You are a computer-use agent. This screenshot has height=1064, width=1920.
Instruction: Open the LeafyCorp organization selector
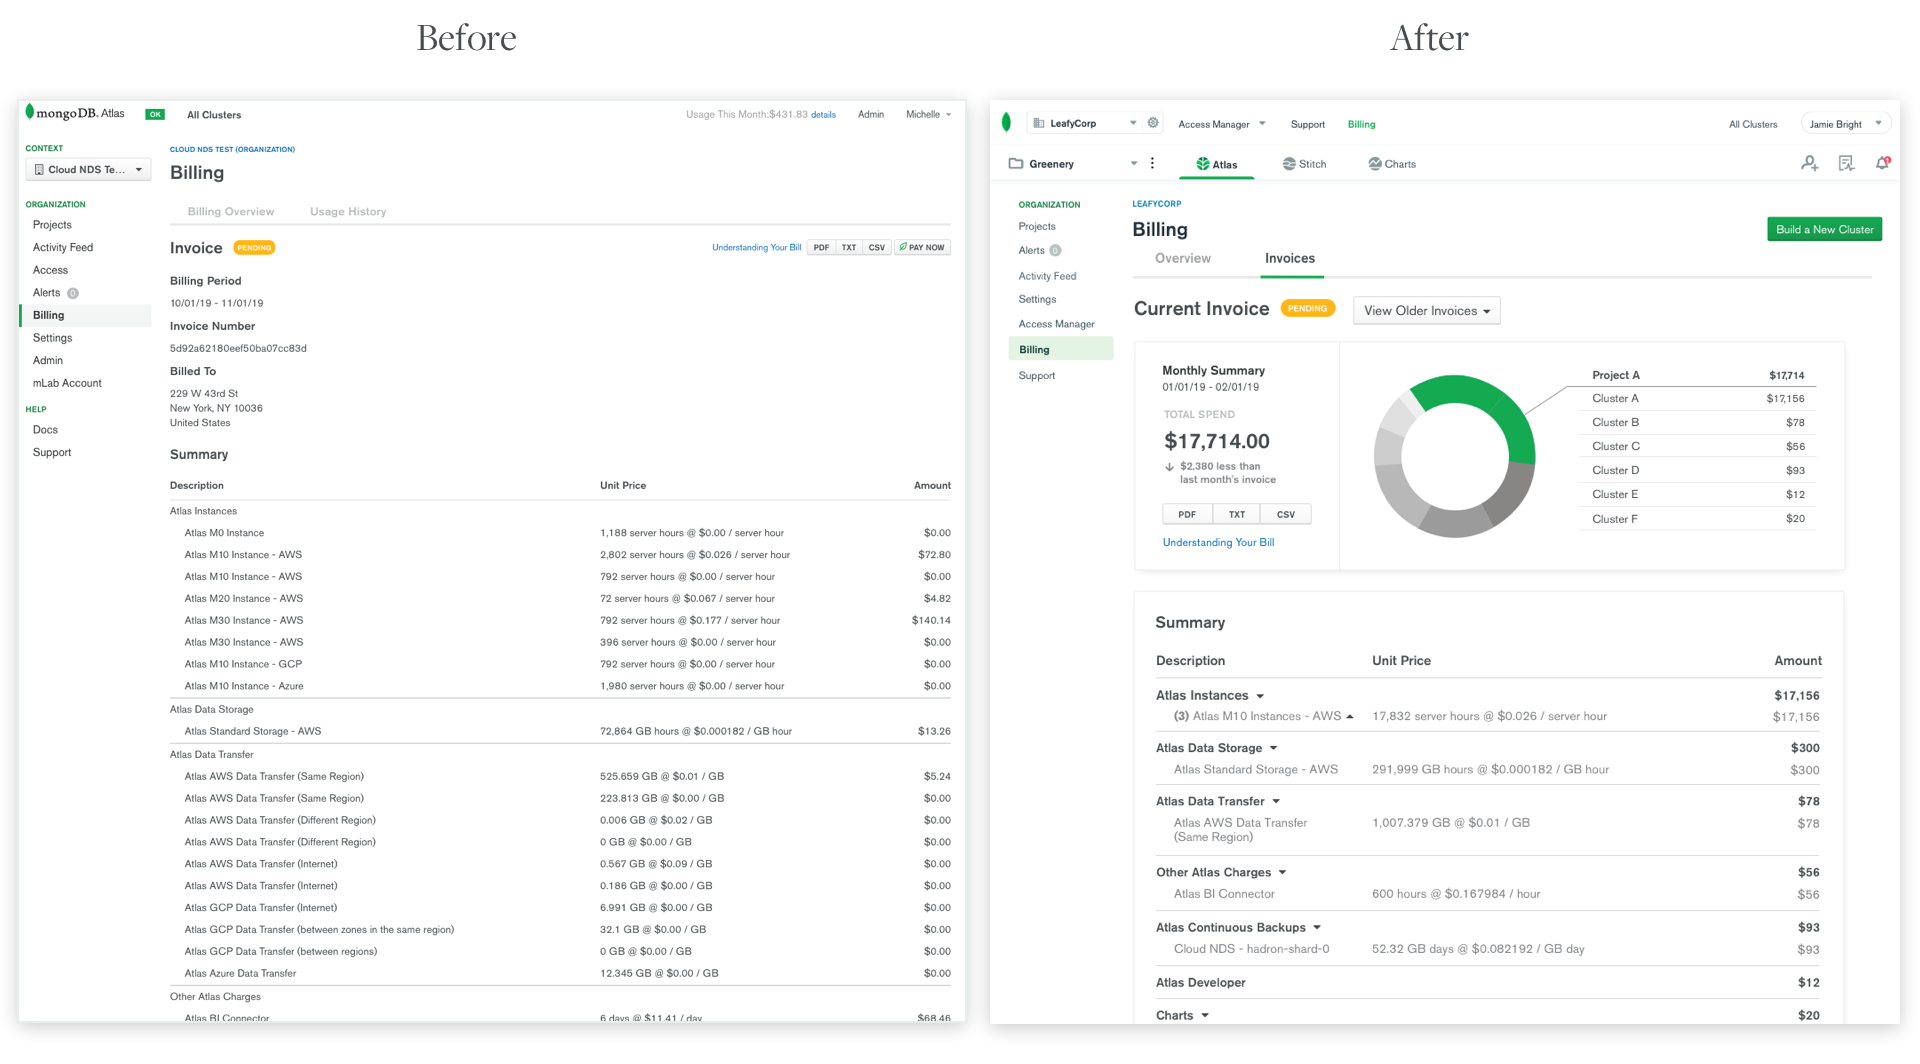(x=1084, y=123)
